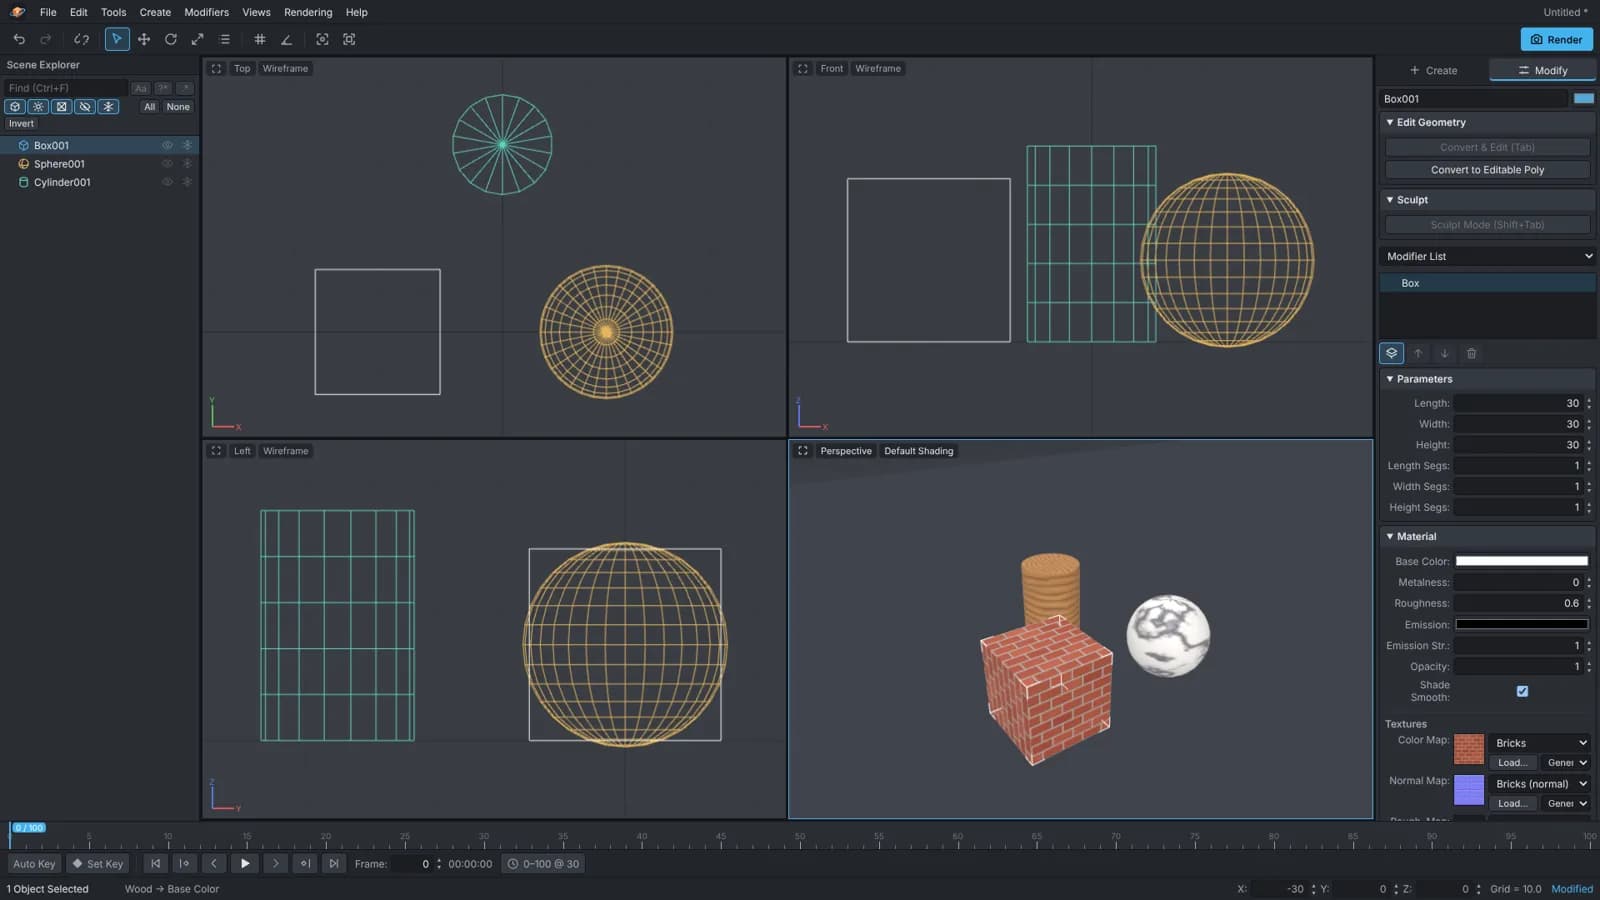Delete modifier with trash icon
1600x900 pixels.
click(1471, 353)
